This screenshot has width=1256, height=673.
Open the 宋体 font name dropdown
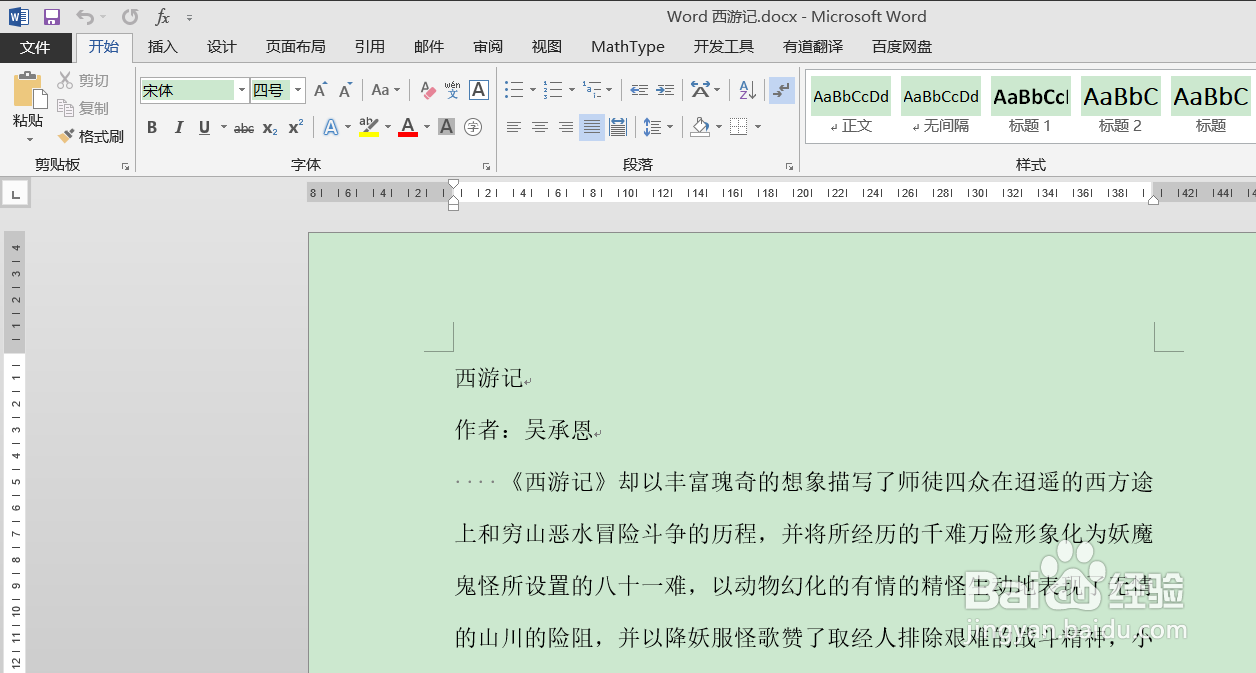(240, 90)
